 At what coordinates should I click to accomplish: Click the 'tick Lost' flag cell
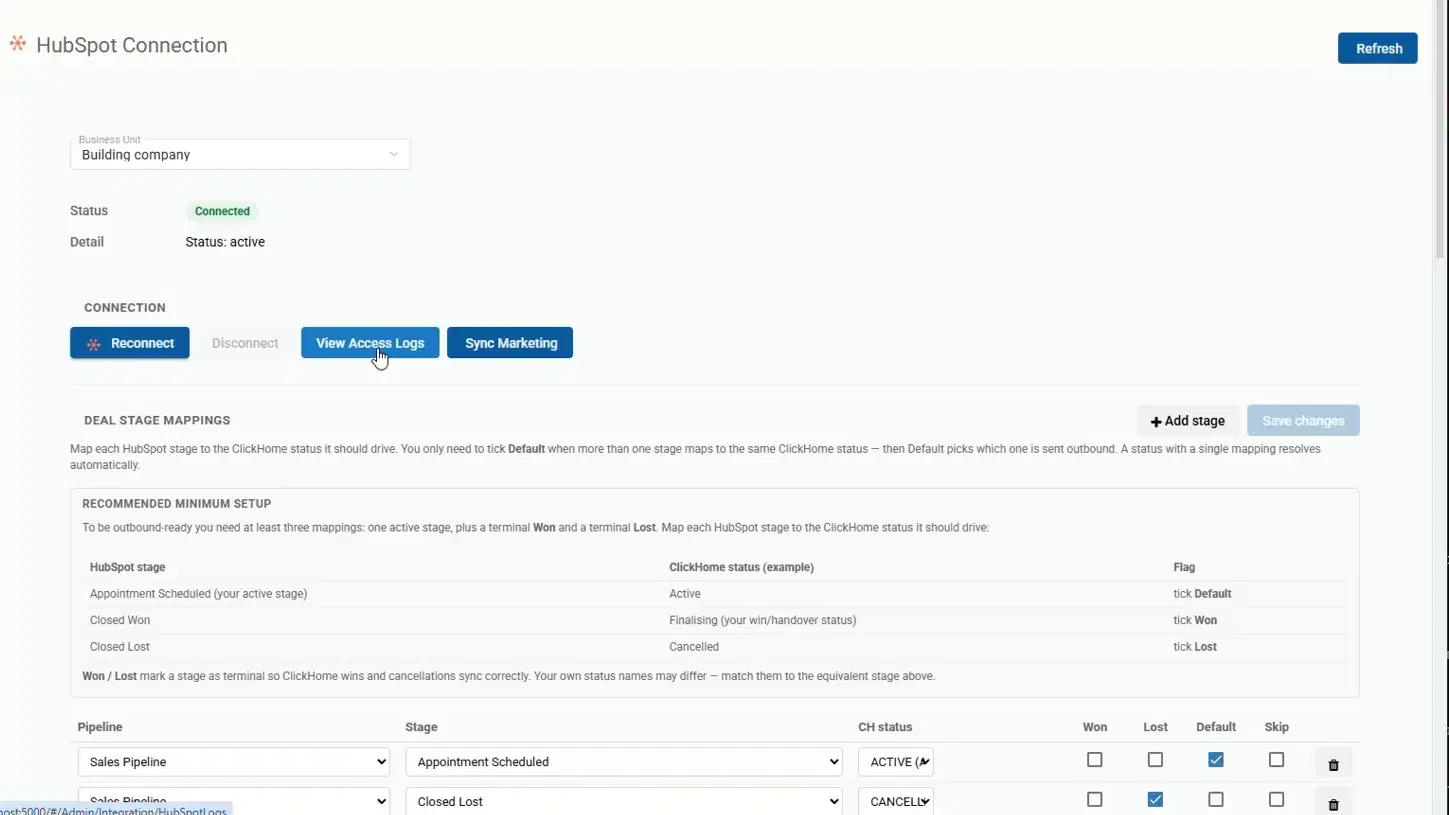tap(1195, 647)
